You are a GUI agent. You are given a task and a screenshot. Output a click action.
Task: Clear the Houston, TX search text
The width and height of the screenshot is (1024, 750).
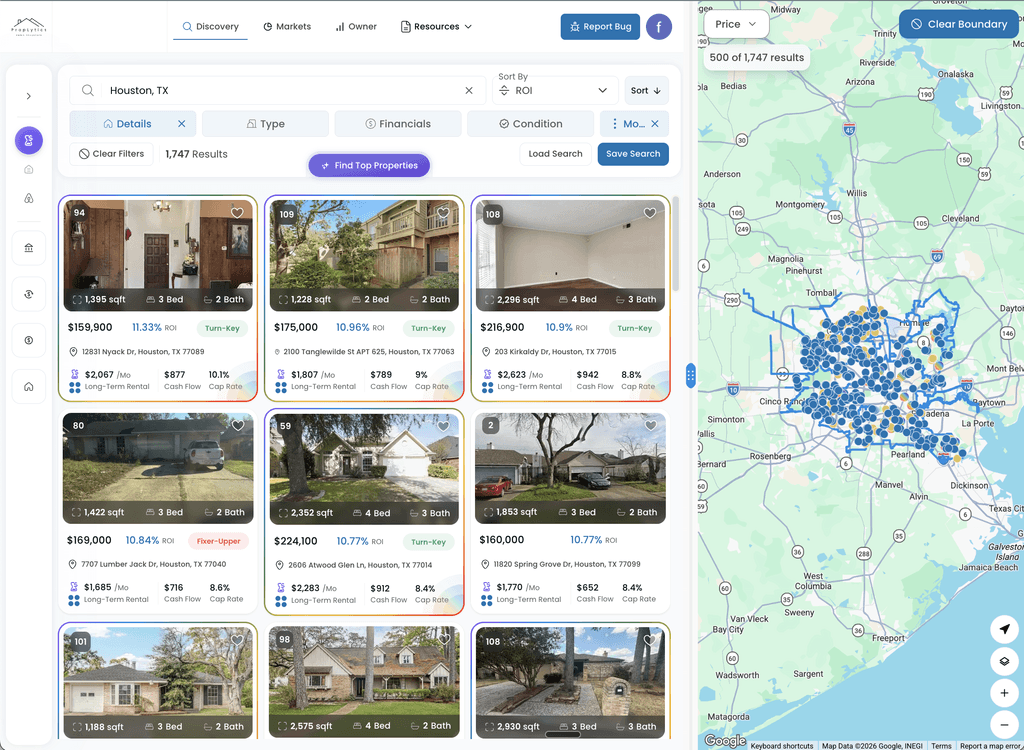coord(469,91)
